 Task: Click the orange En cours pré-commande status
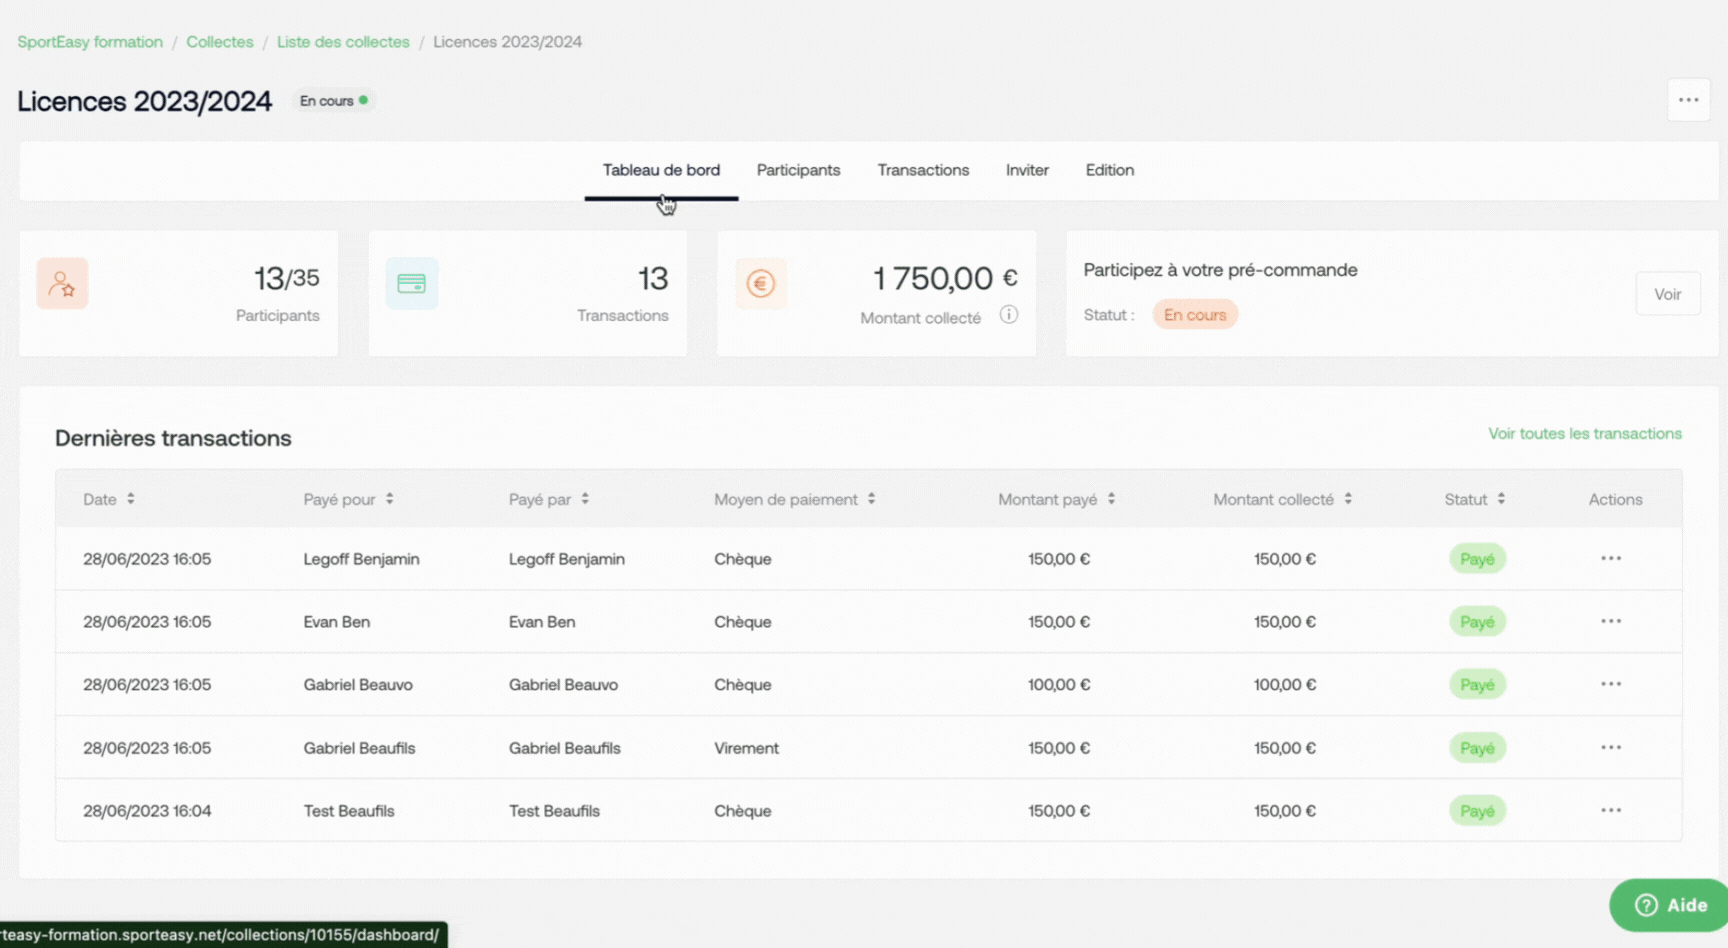[1195, 315]
